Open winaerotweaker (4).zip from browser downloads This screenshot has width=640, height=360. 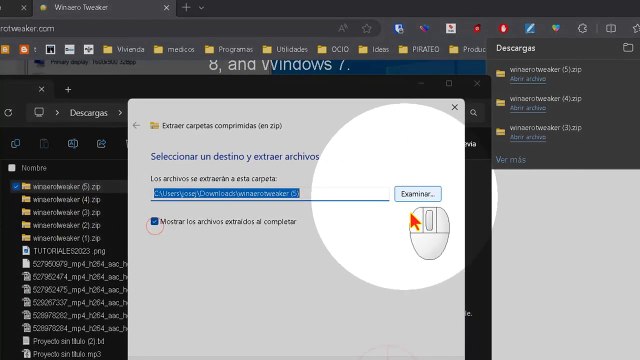528,108
